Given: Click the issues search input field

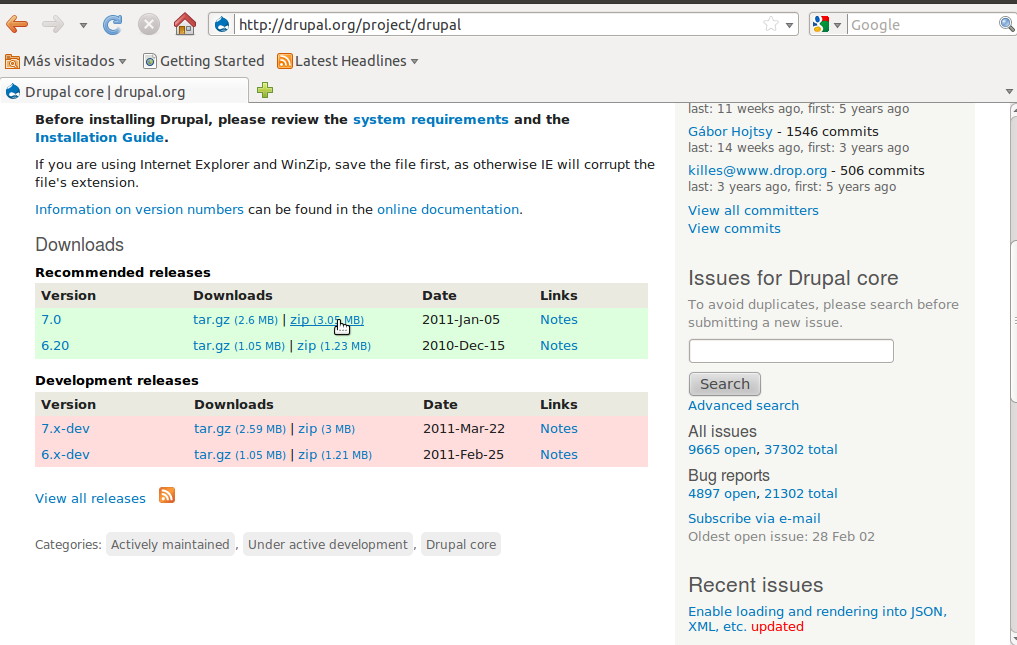Looking at the screenshot, I should pos(790,350).
